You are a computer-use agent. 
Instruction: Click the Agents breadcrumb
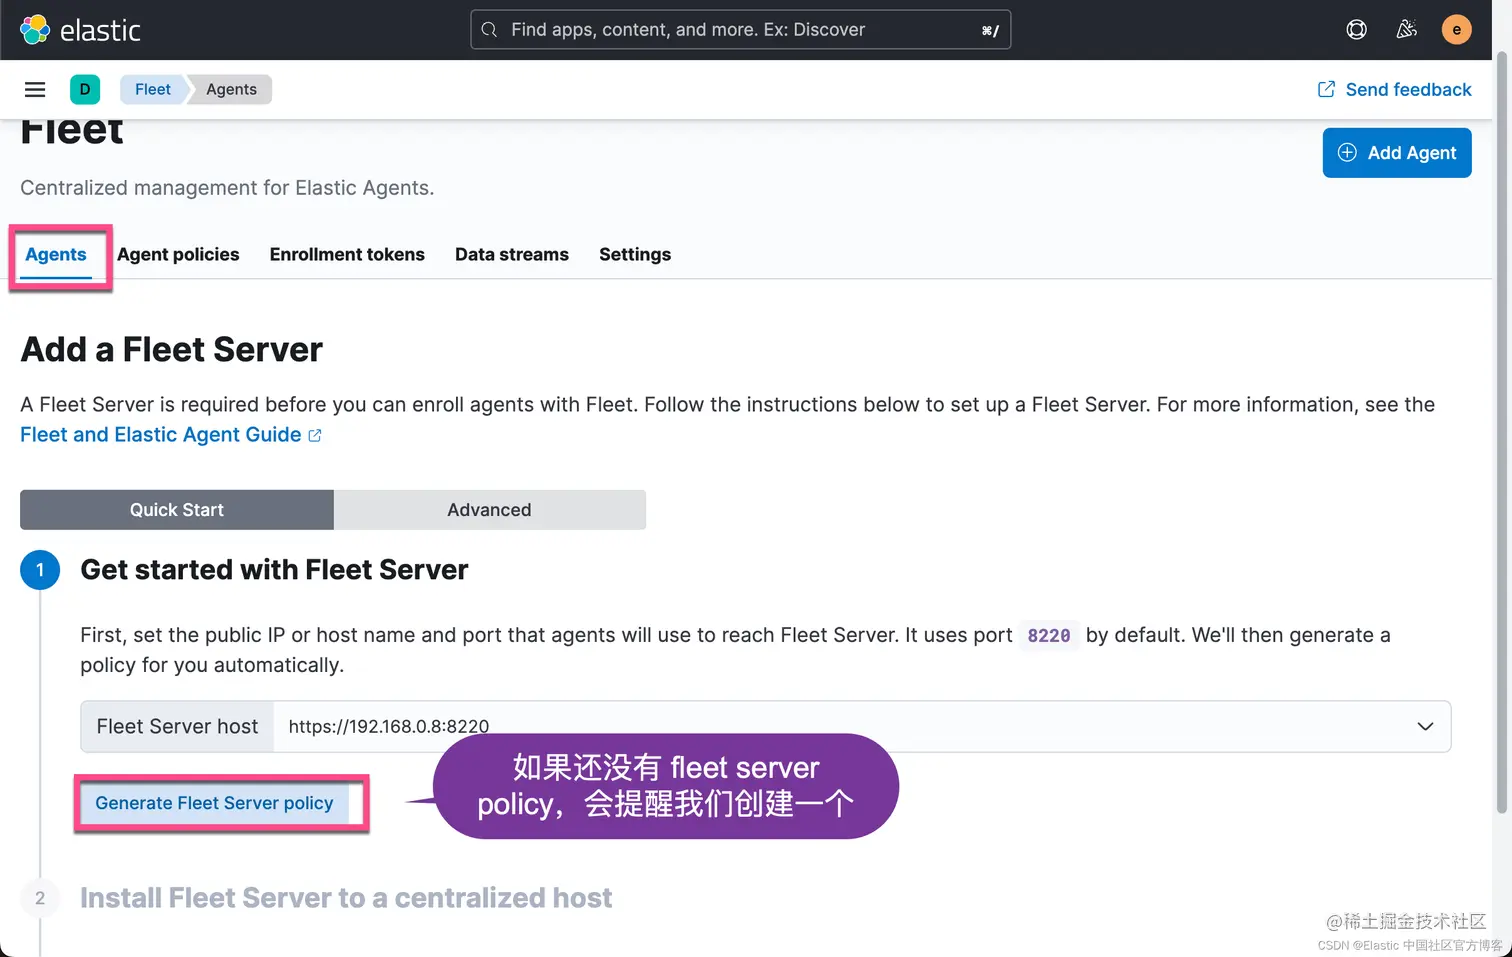click(231, 89)
